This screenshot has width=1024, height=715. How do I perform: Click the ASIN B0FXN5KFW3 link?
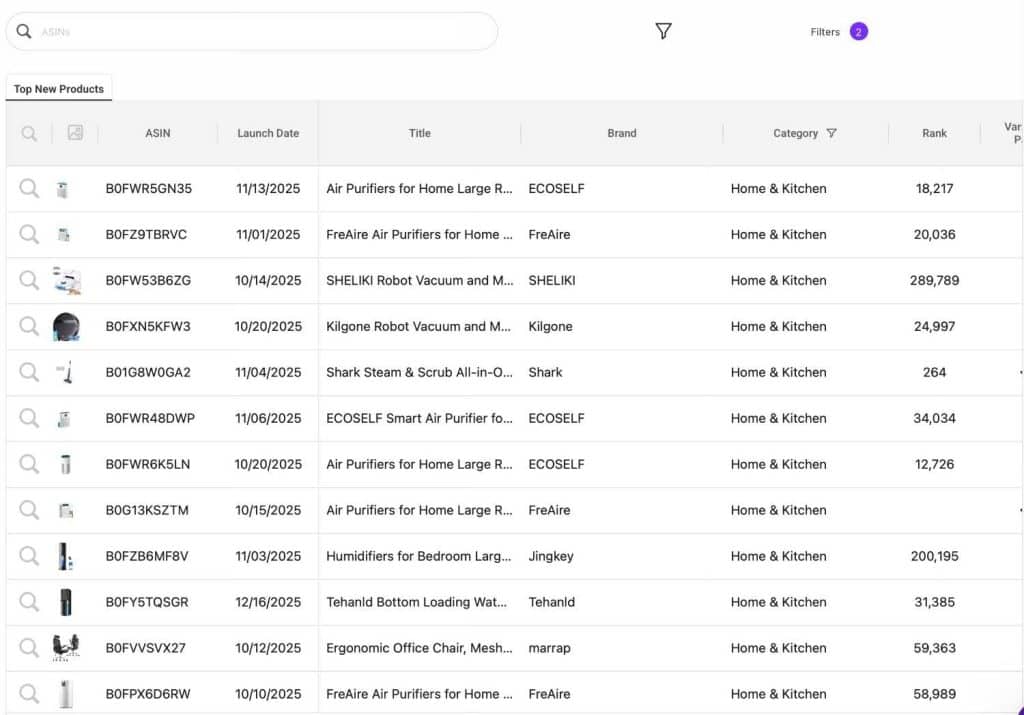pos(156,326)
